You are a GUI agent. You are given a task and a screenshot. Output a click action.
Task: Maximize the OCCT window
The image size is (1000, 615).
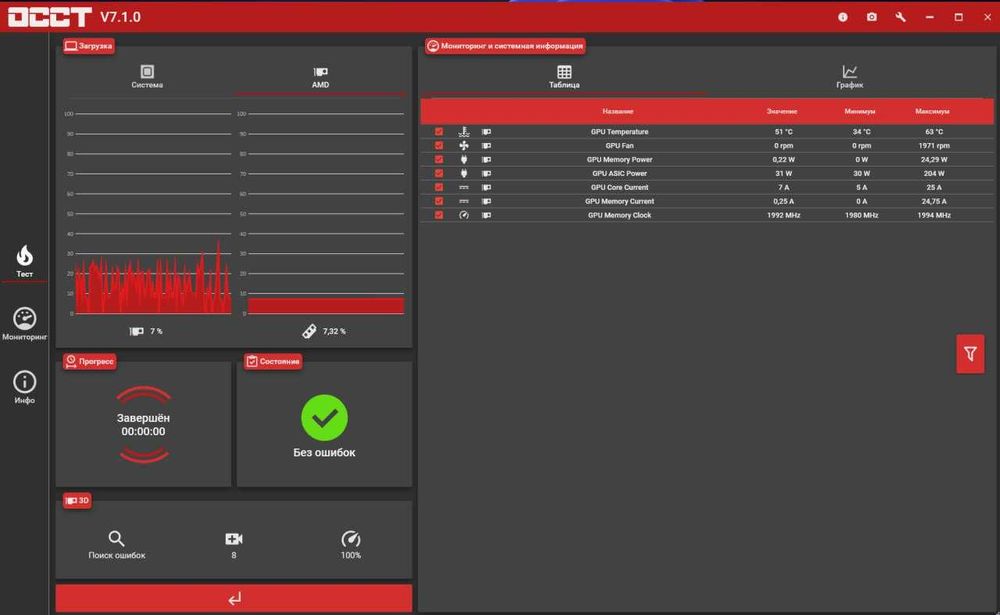coord(958,17)
